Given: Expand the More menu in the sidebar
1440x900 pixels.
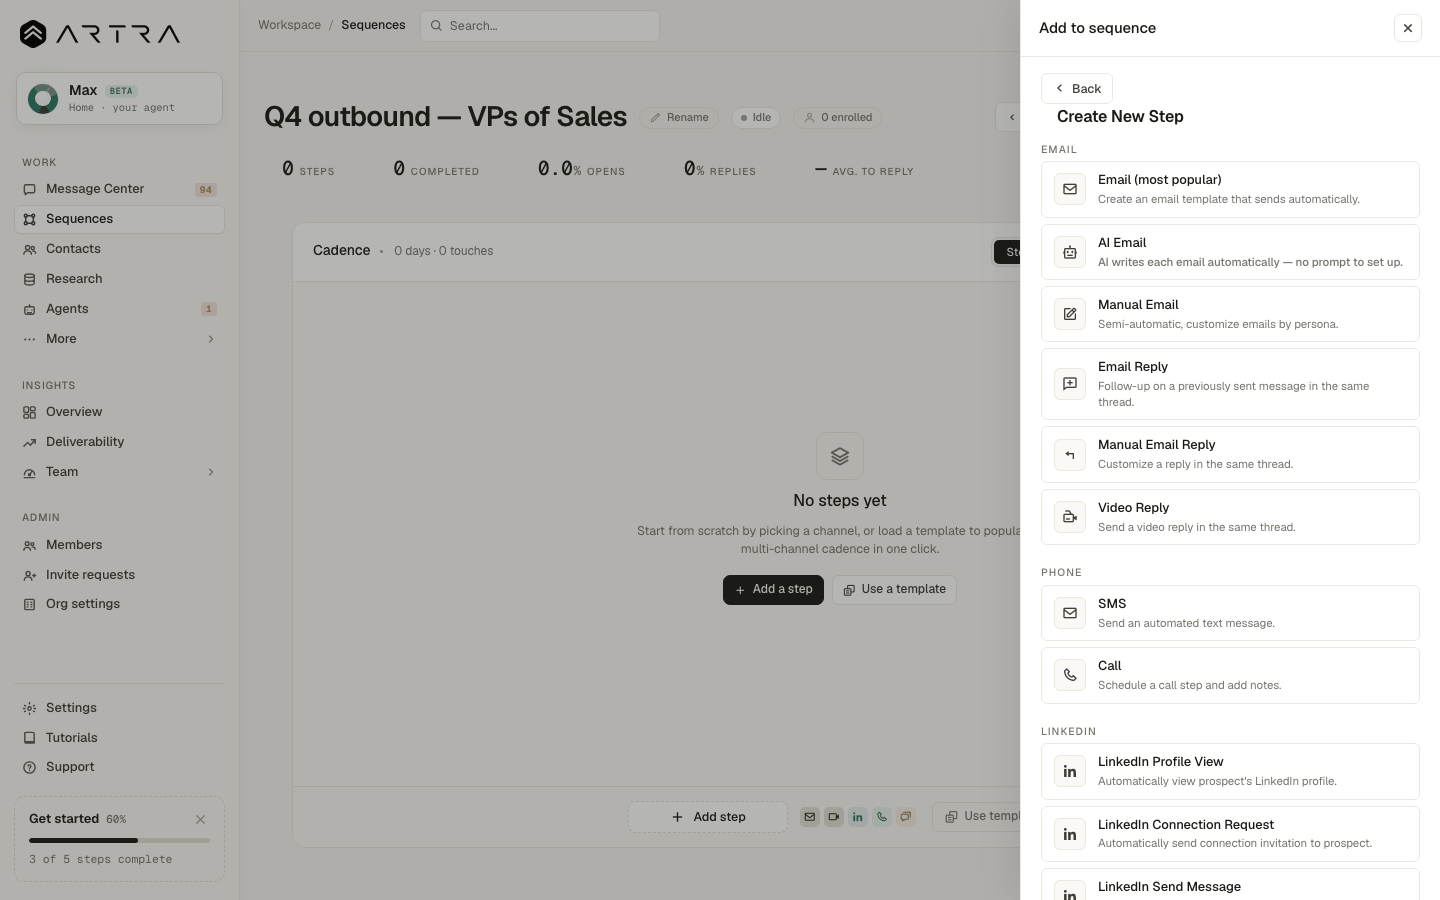Looking at the screenshot, I should pyautogui.click(x=120, y=339).
